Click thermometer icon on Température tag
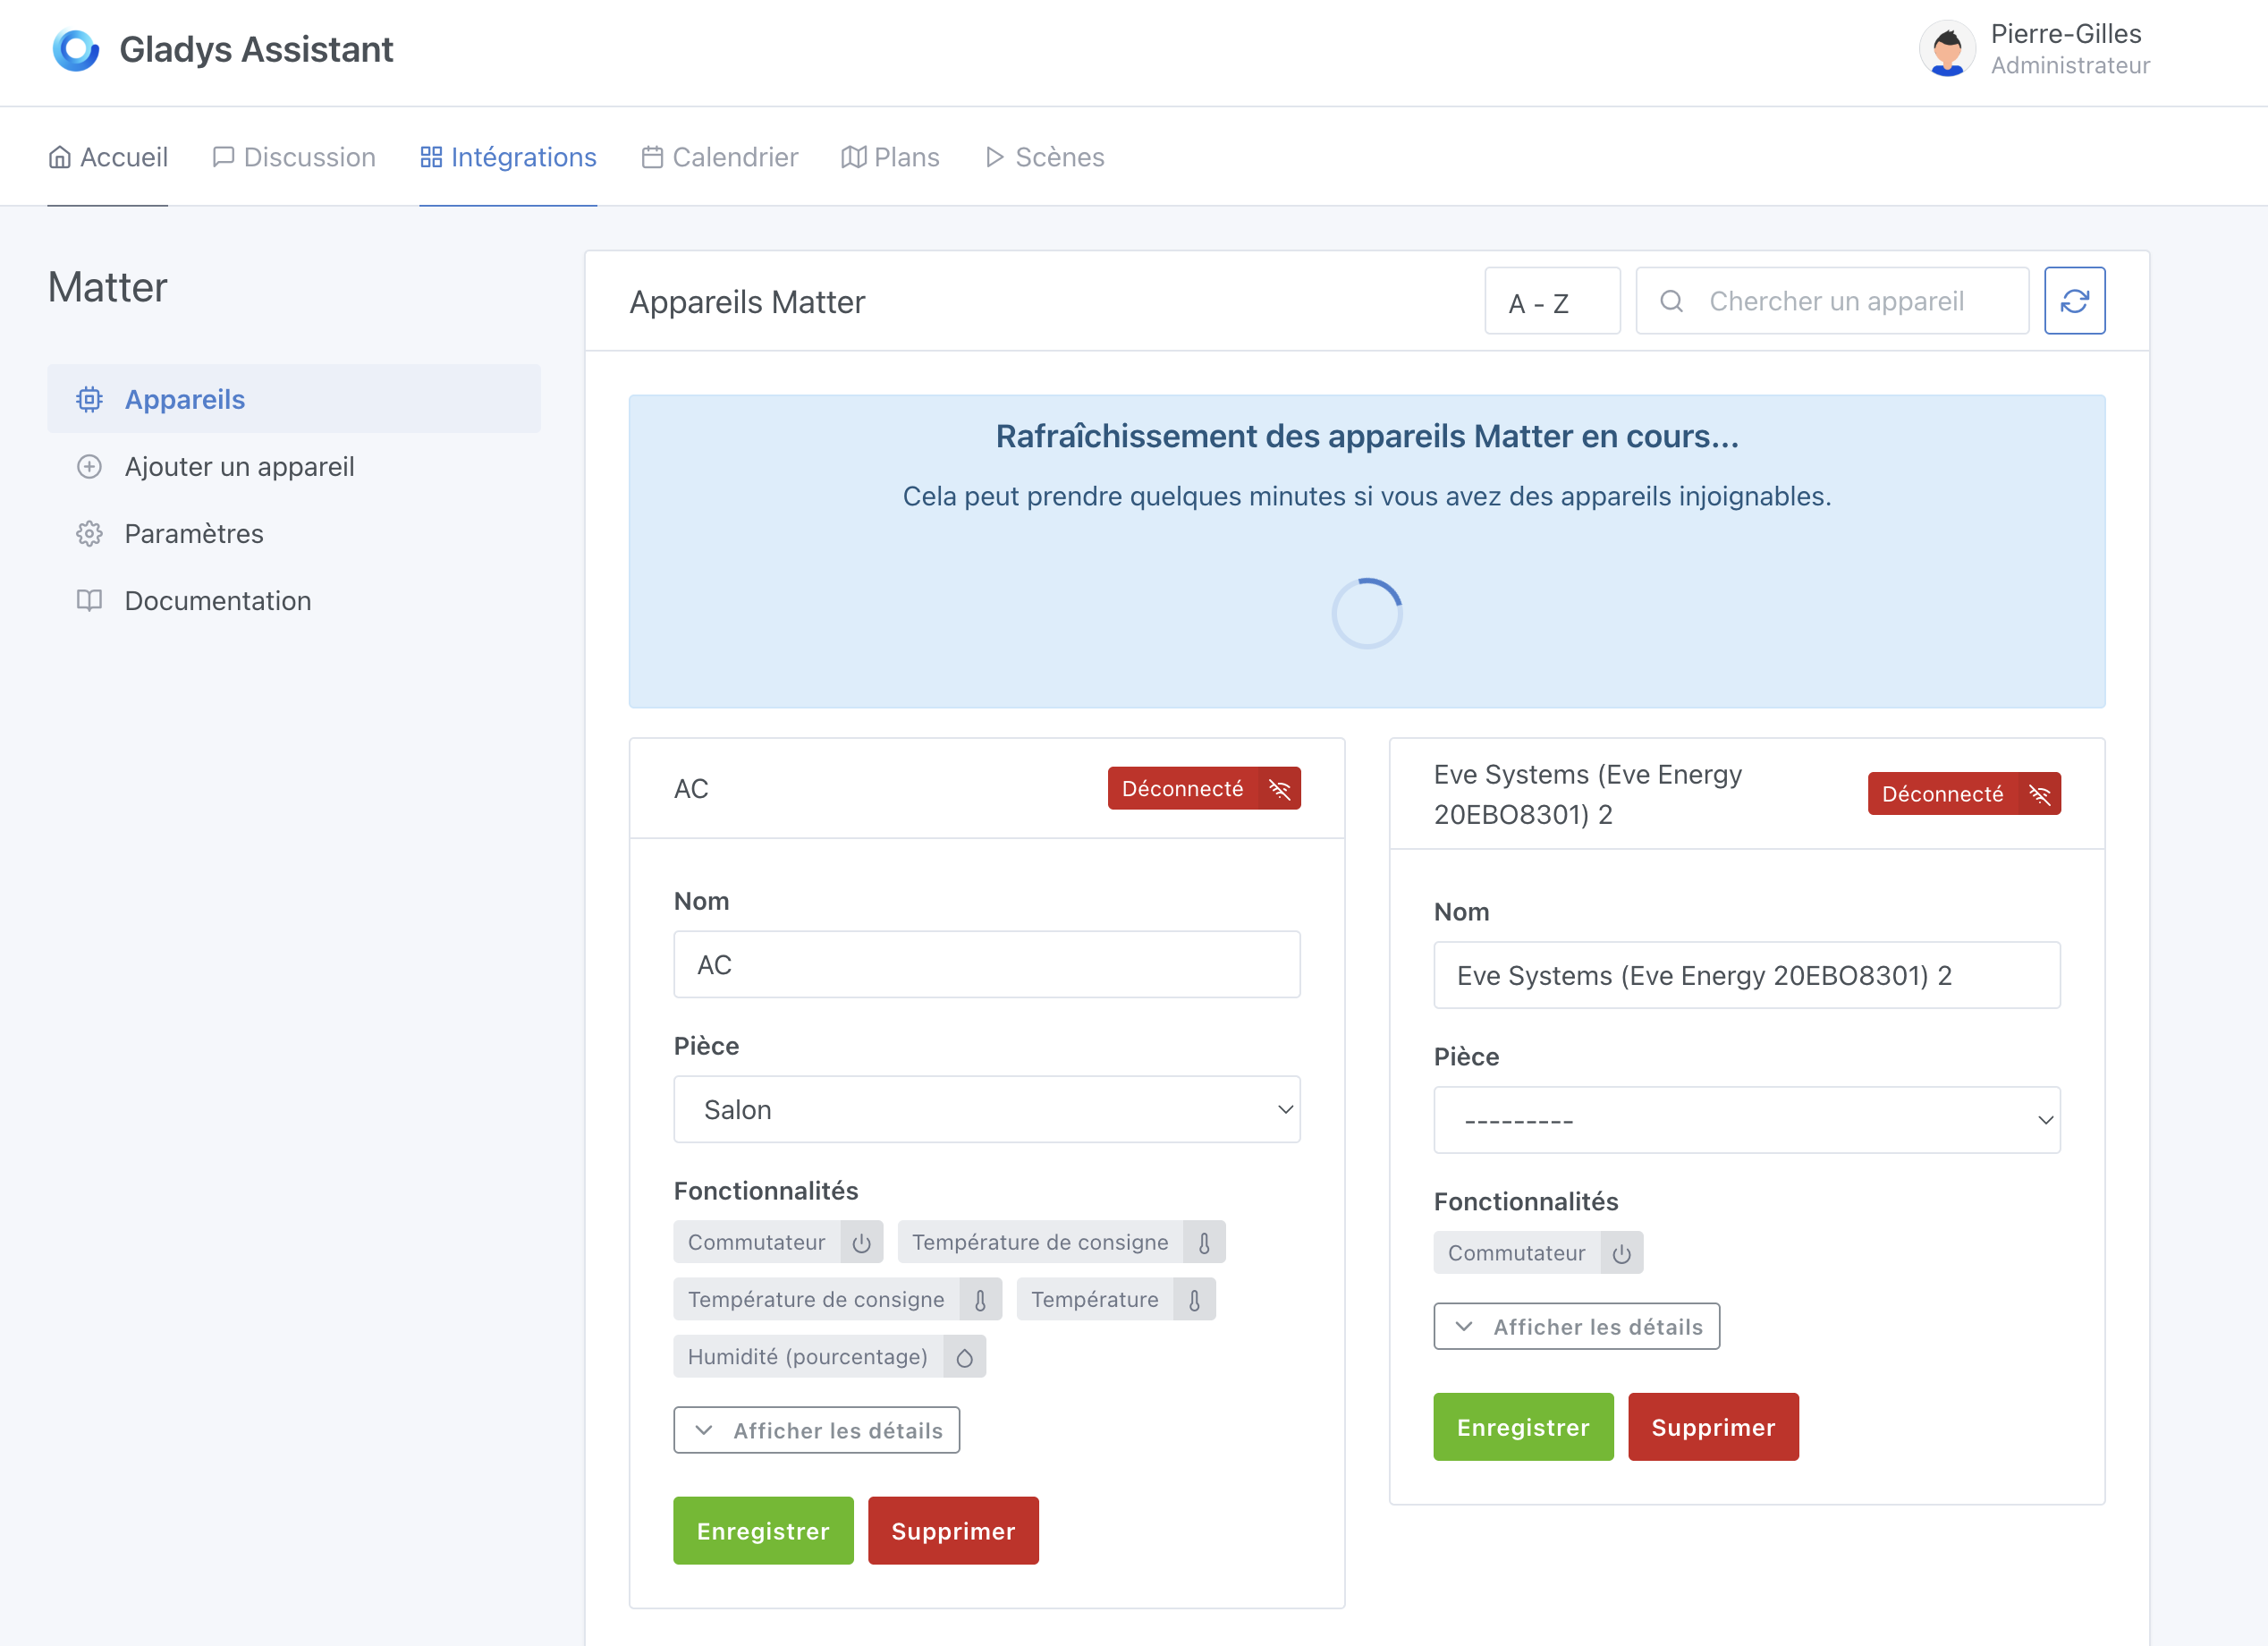The height and width of the screenshot is (1646, 2268). (1194, 1299)
